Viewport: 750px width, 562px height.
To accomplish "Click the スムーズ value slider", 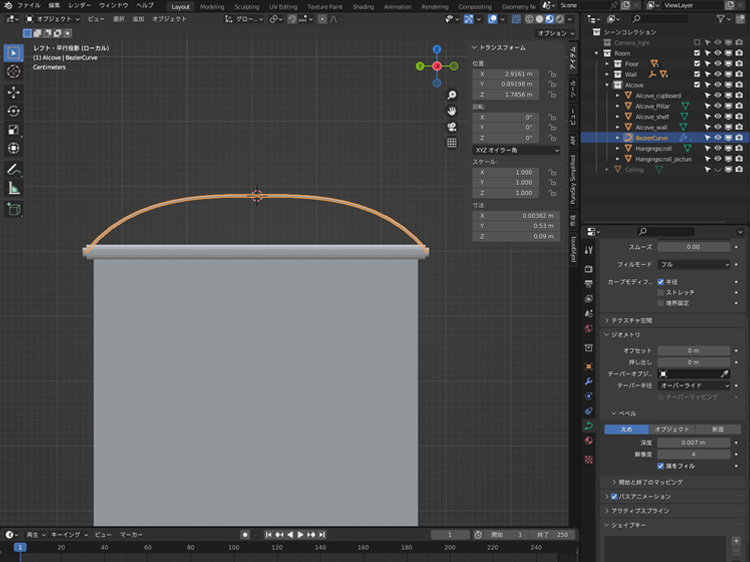I will click(x=695, y=246).
